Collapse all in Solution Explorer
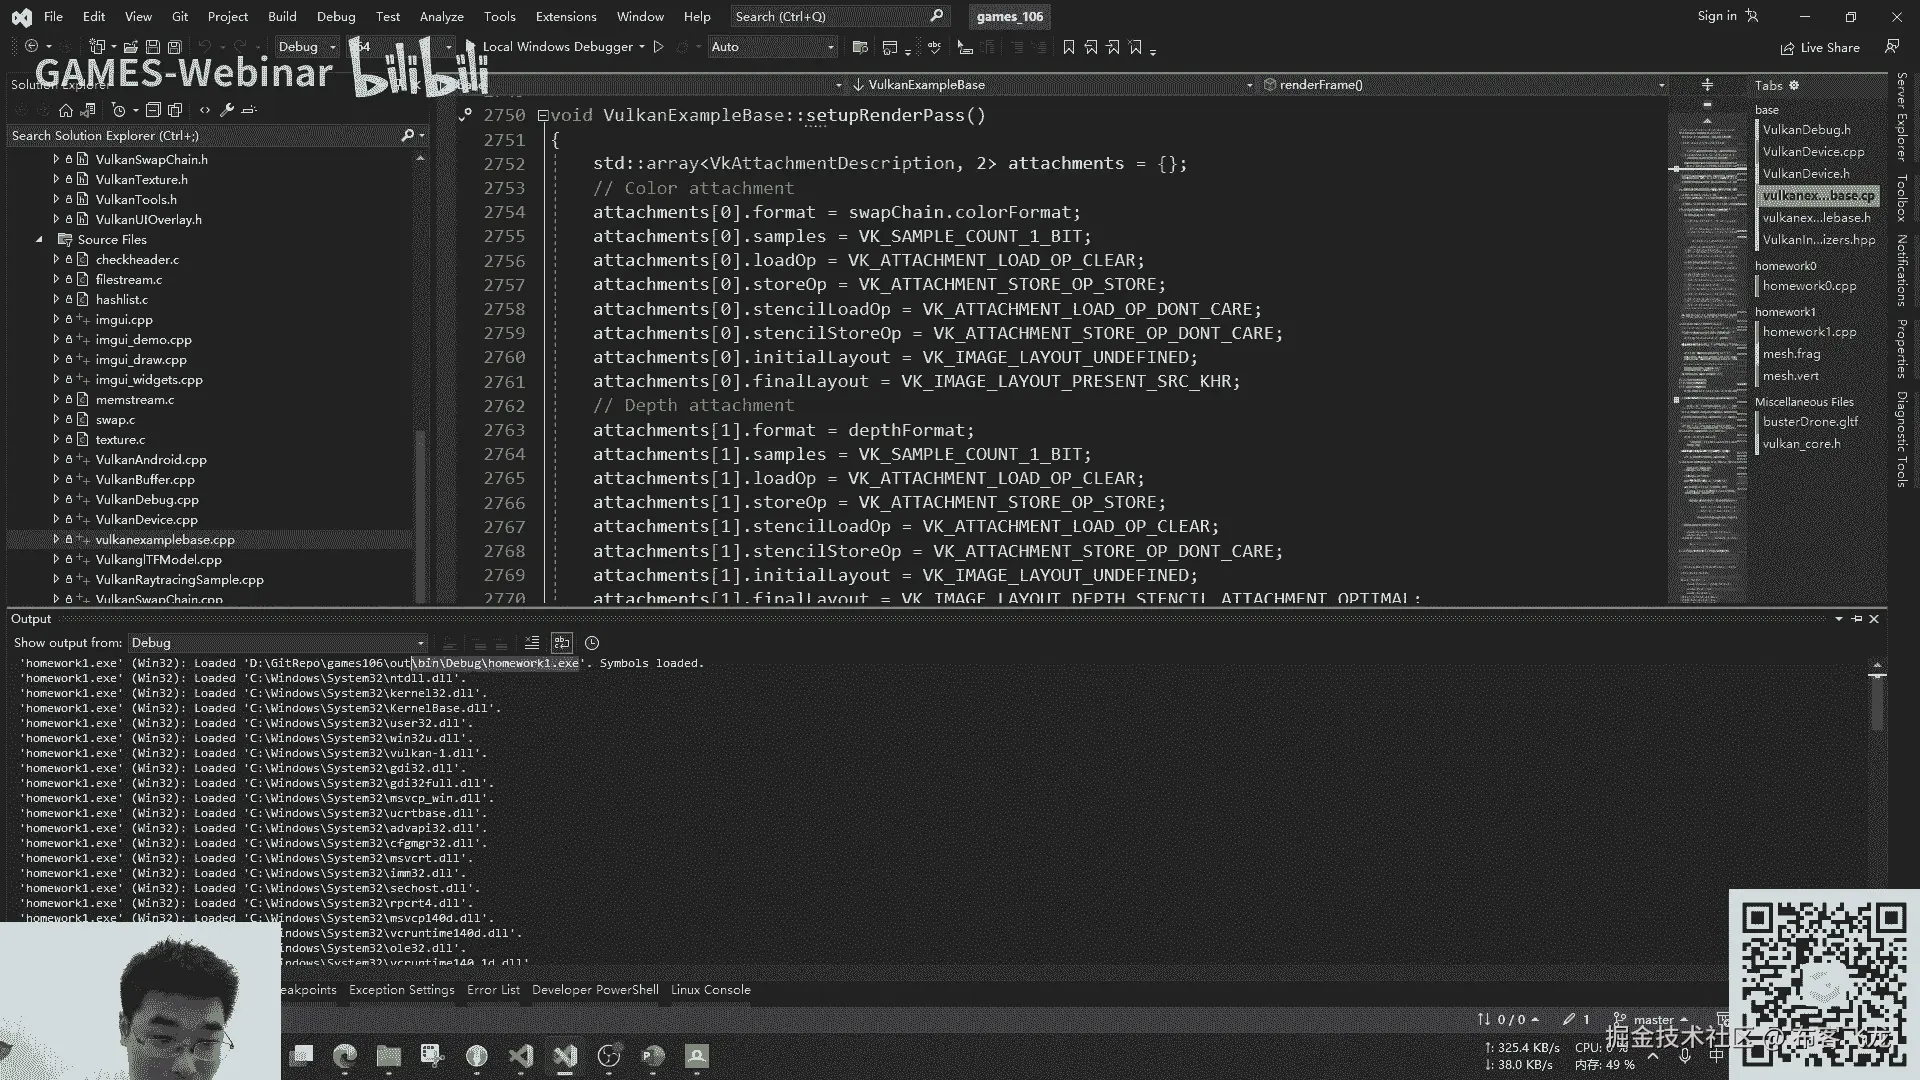The width and height of the screenshot is (1920, 1080). click(x=153, y=110)
